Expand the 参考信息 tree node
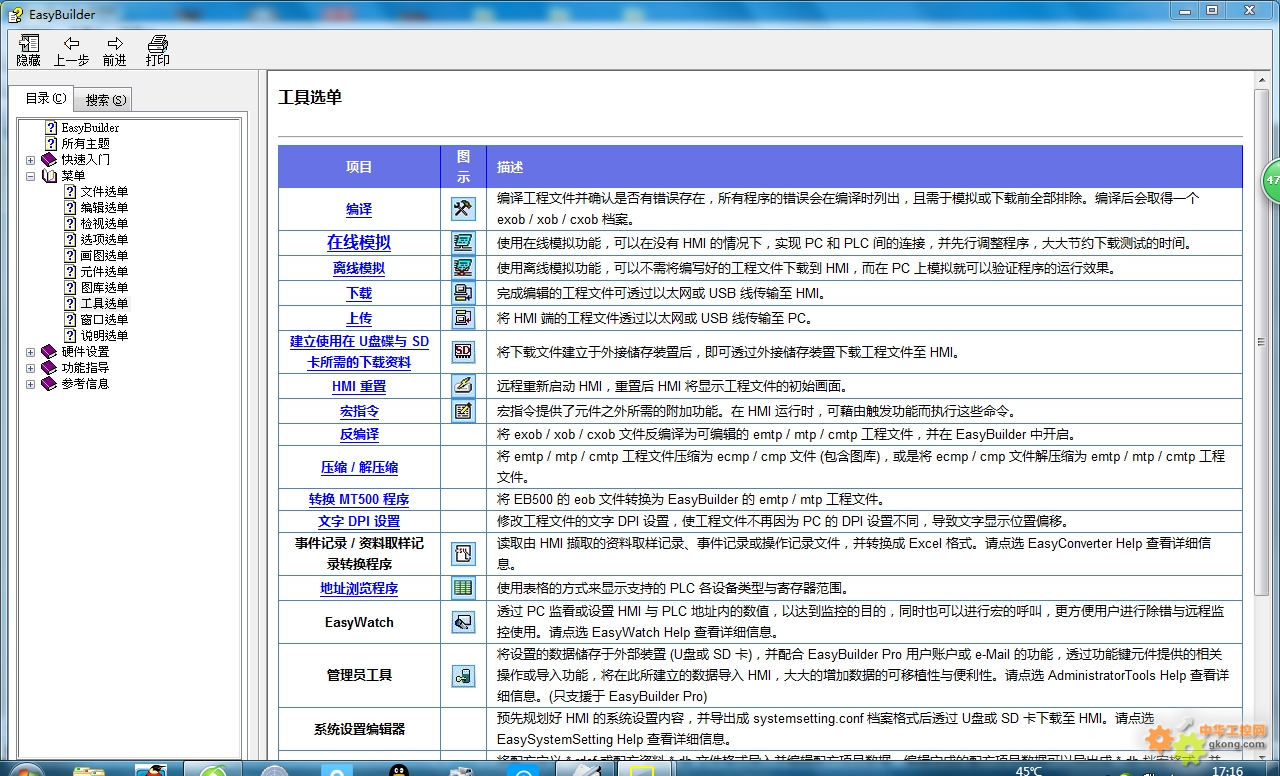The width and height of the screenshot is (1280, 776). pos(30,384)
